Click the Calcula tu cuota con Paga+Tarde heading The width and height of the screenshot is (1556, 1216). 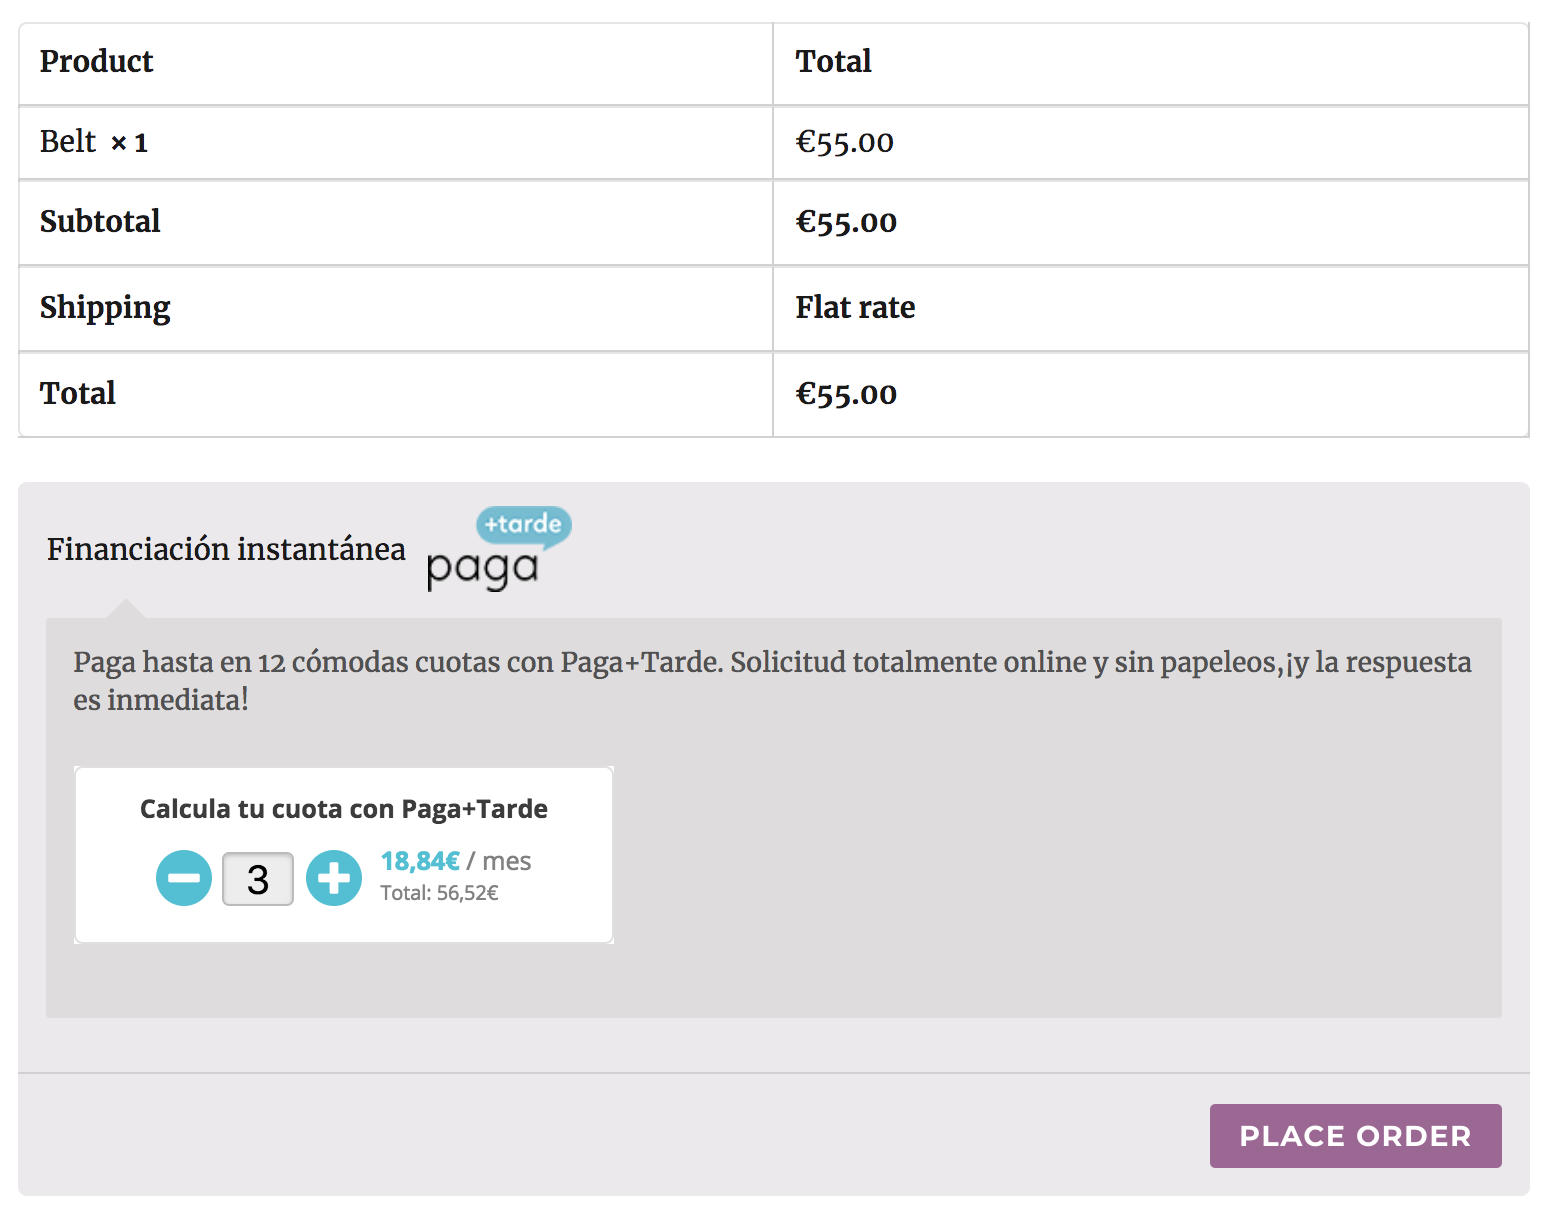click(343, 809)
